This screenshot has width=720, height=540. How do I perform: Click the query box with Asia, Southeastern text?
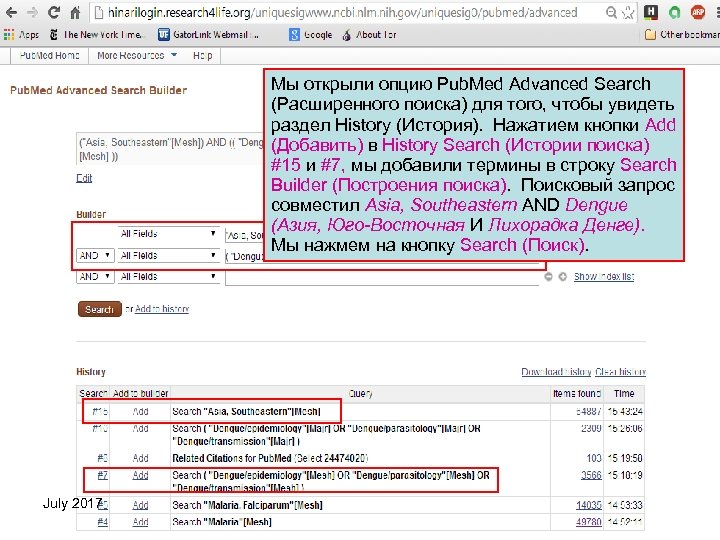coord(170,149)
